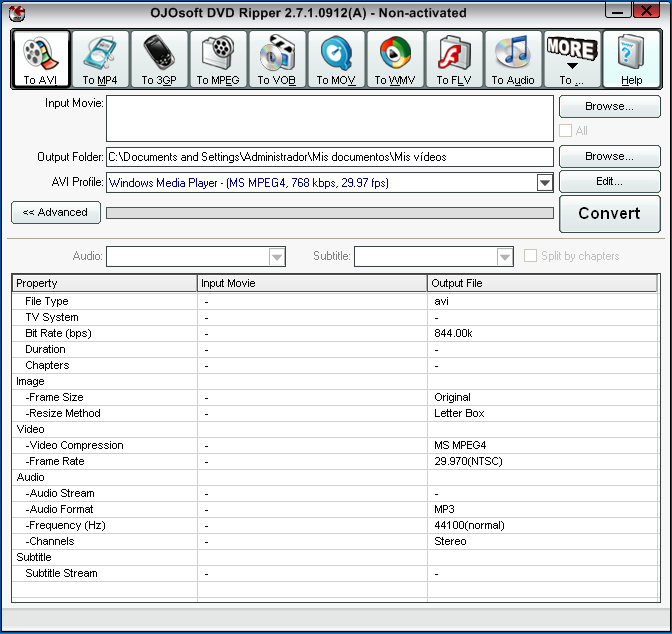
Task: Click the output value 'Original'
Action: pos(453,398)
